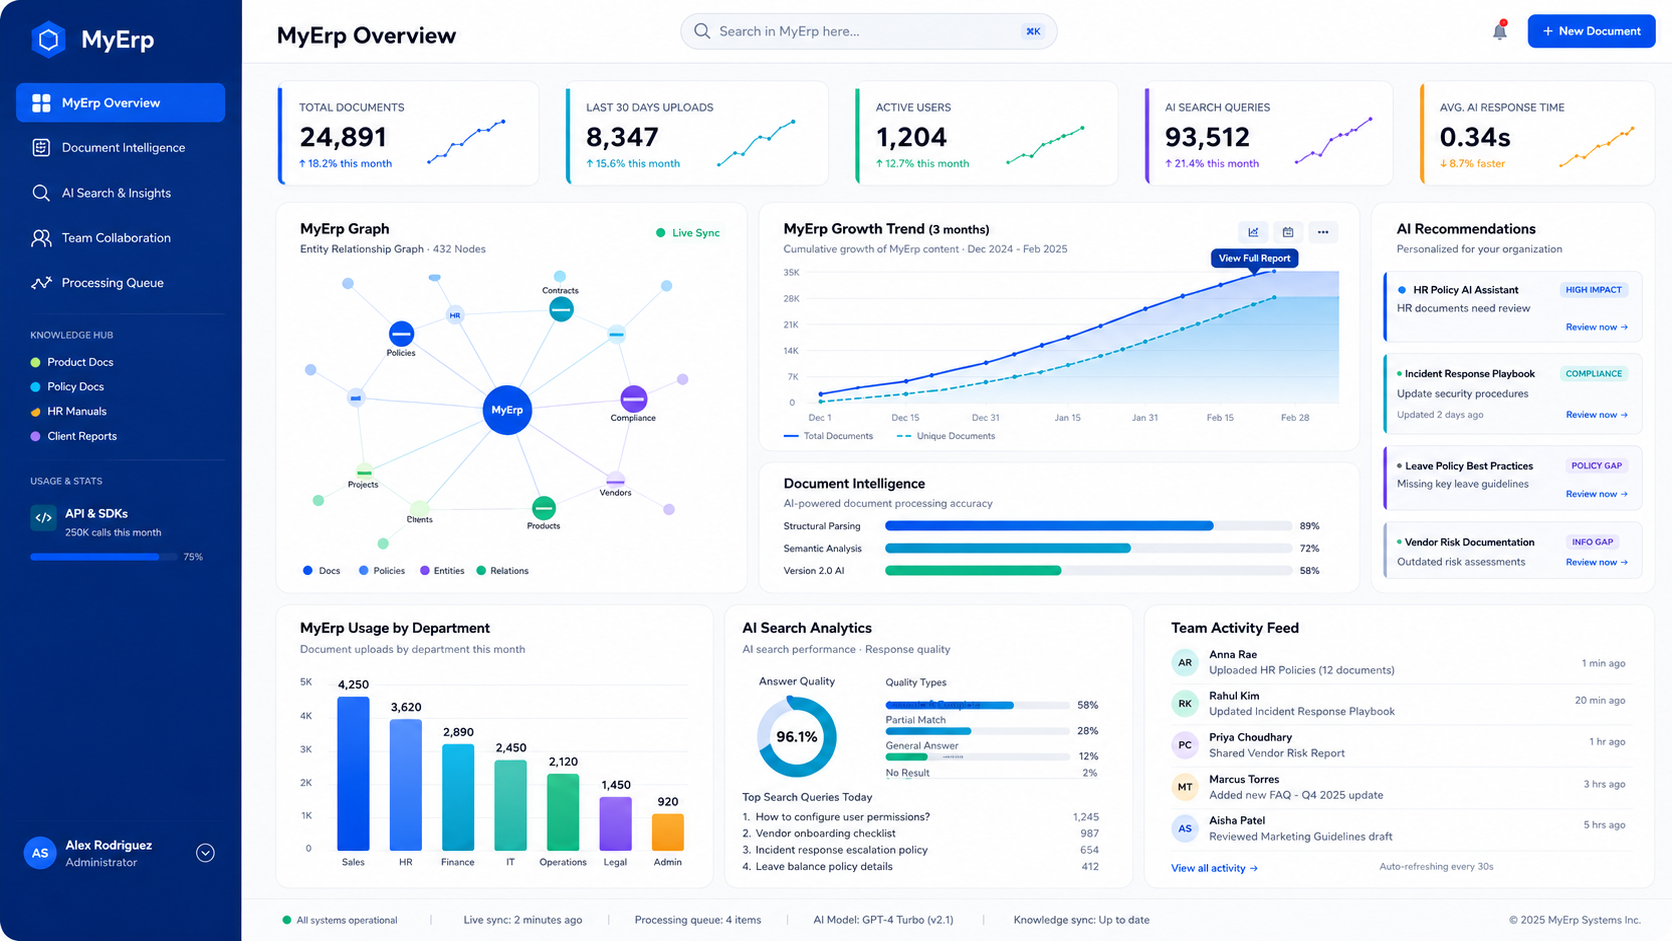The height and width of the screenshot is (941, 1672).
Task: Click the chart view icon in Growth Trend
Action: click(x=1253, y=232)
